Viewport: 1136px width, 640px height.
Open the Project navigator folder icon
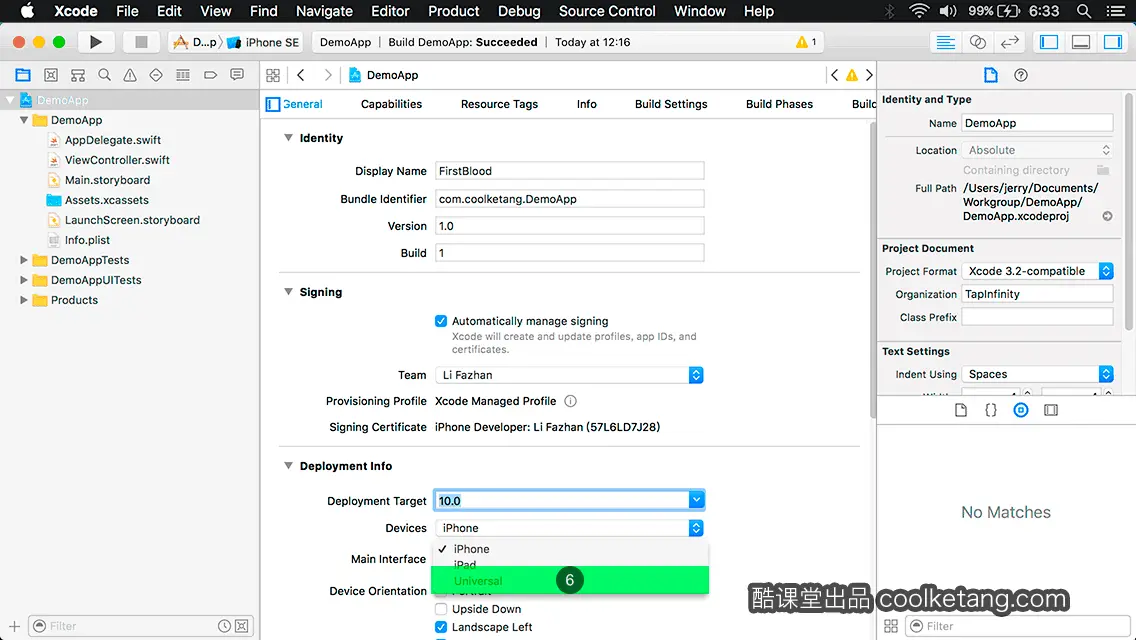[23, 75]
